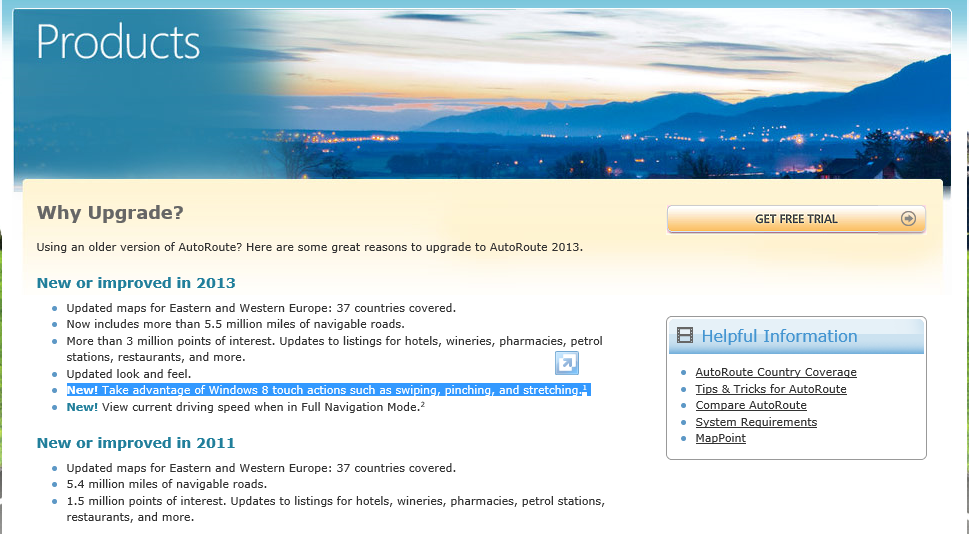Click the GET FREE TRIAL button
The height and width of the screenshot is (534, 969).
(795, 219)
